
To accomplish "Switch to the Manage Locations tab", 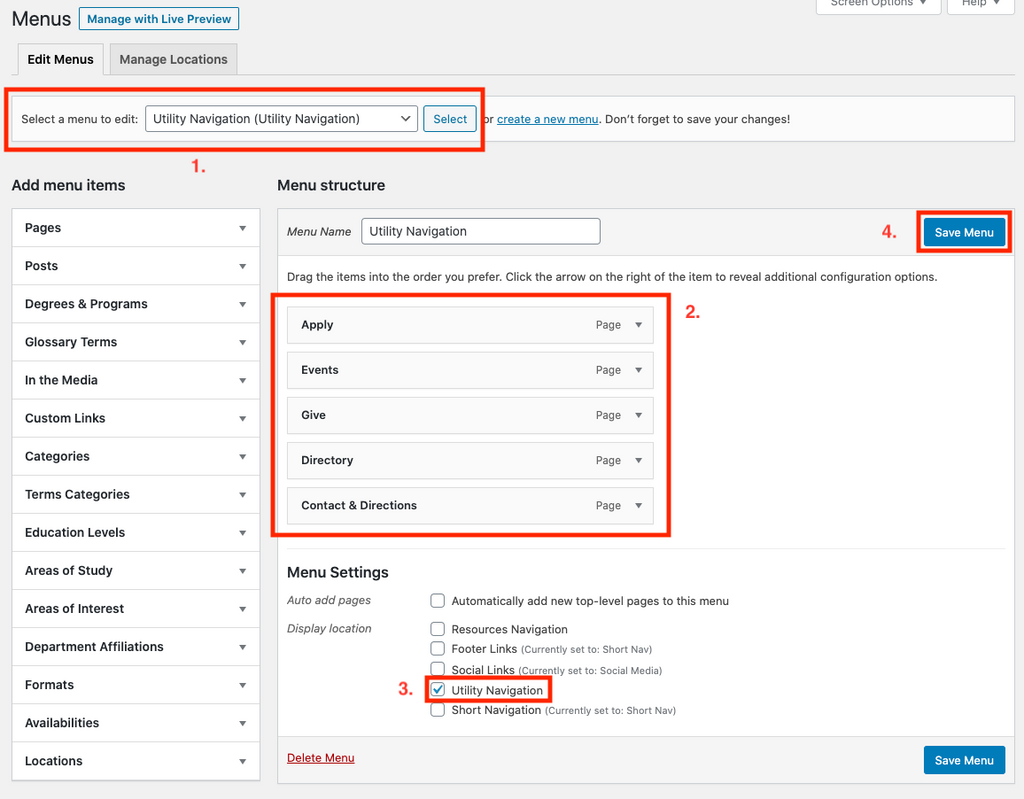I will 173,59.
